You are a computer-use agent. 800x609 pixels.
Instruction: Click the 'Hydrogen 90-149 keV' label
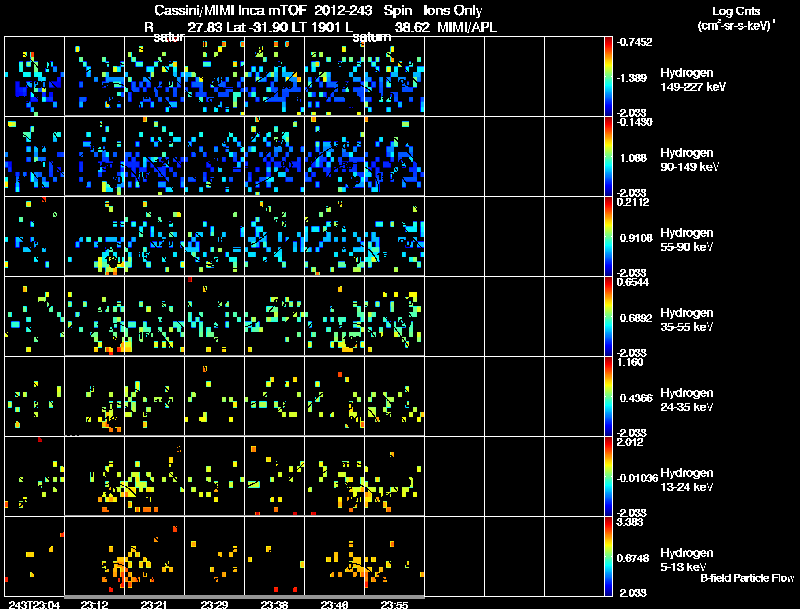(689, 160)
